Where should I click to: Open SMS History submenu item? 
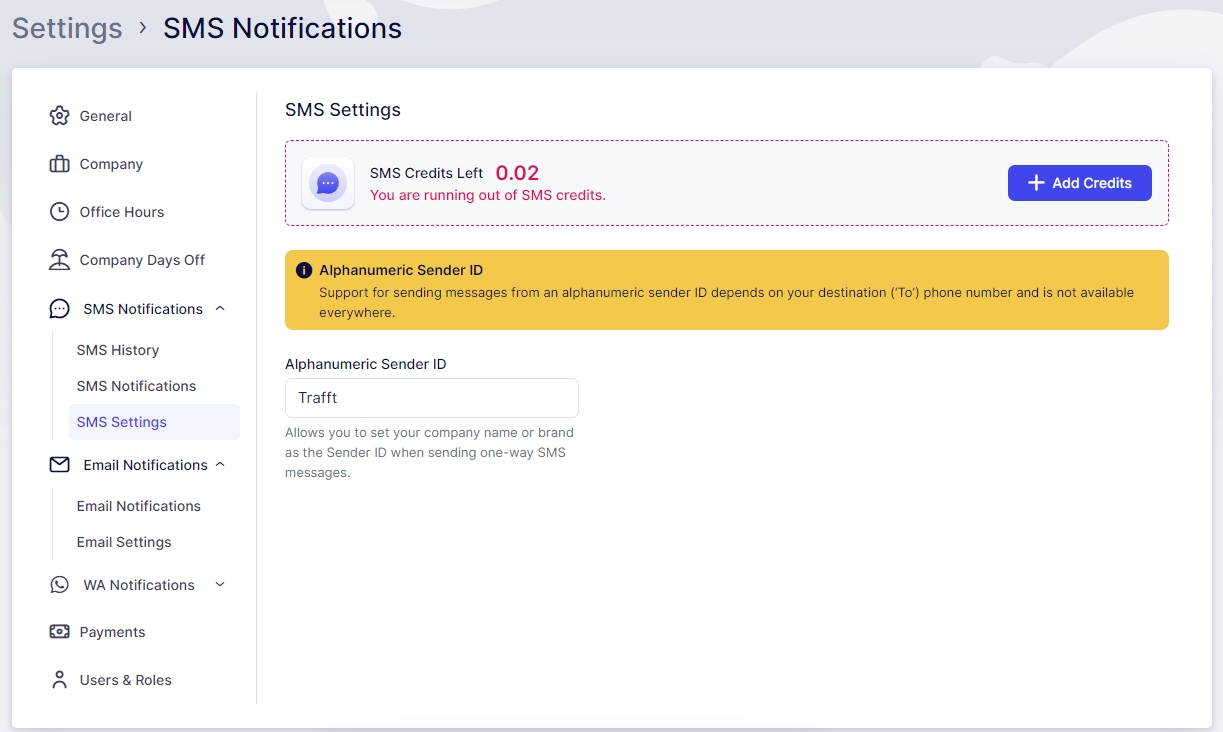click(118, 350)
